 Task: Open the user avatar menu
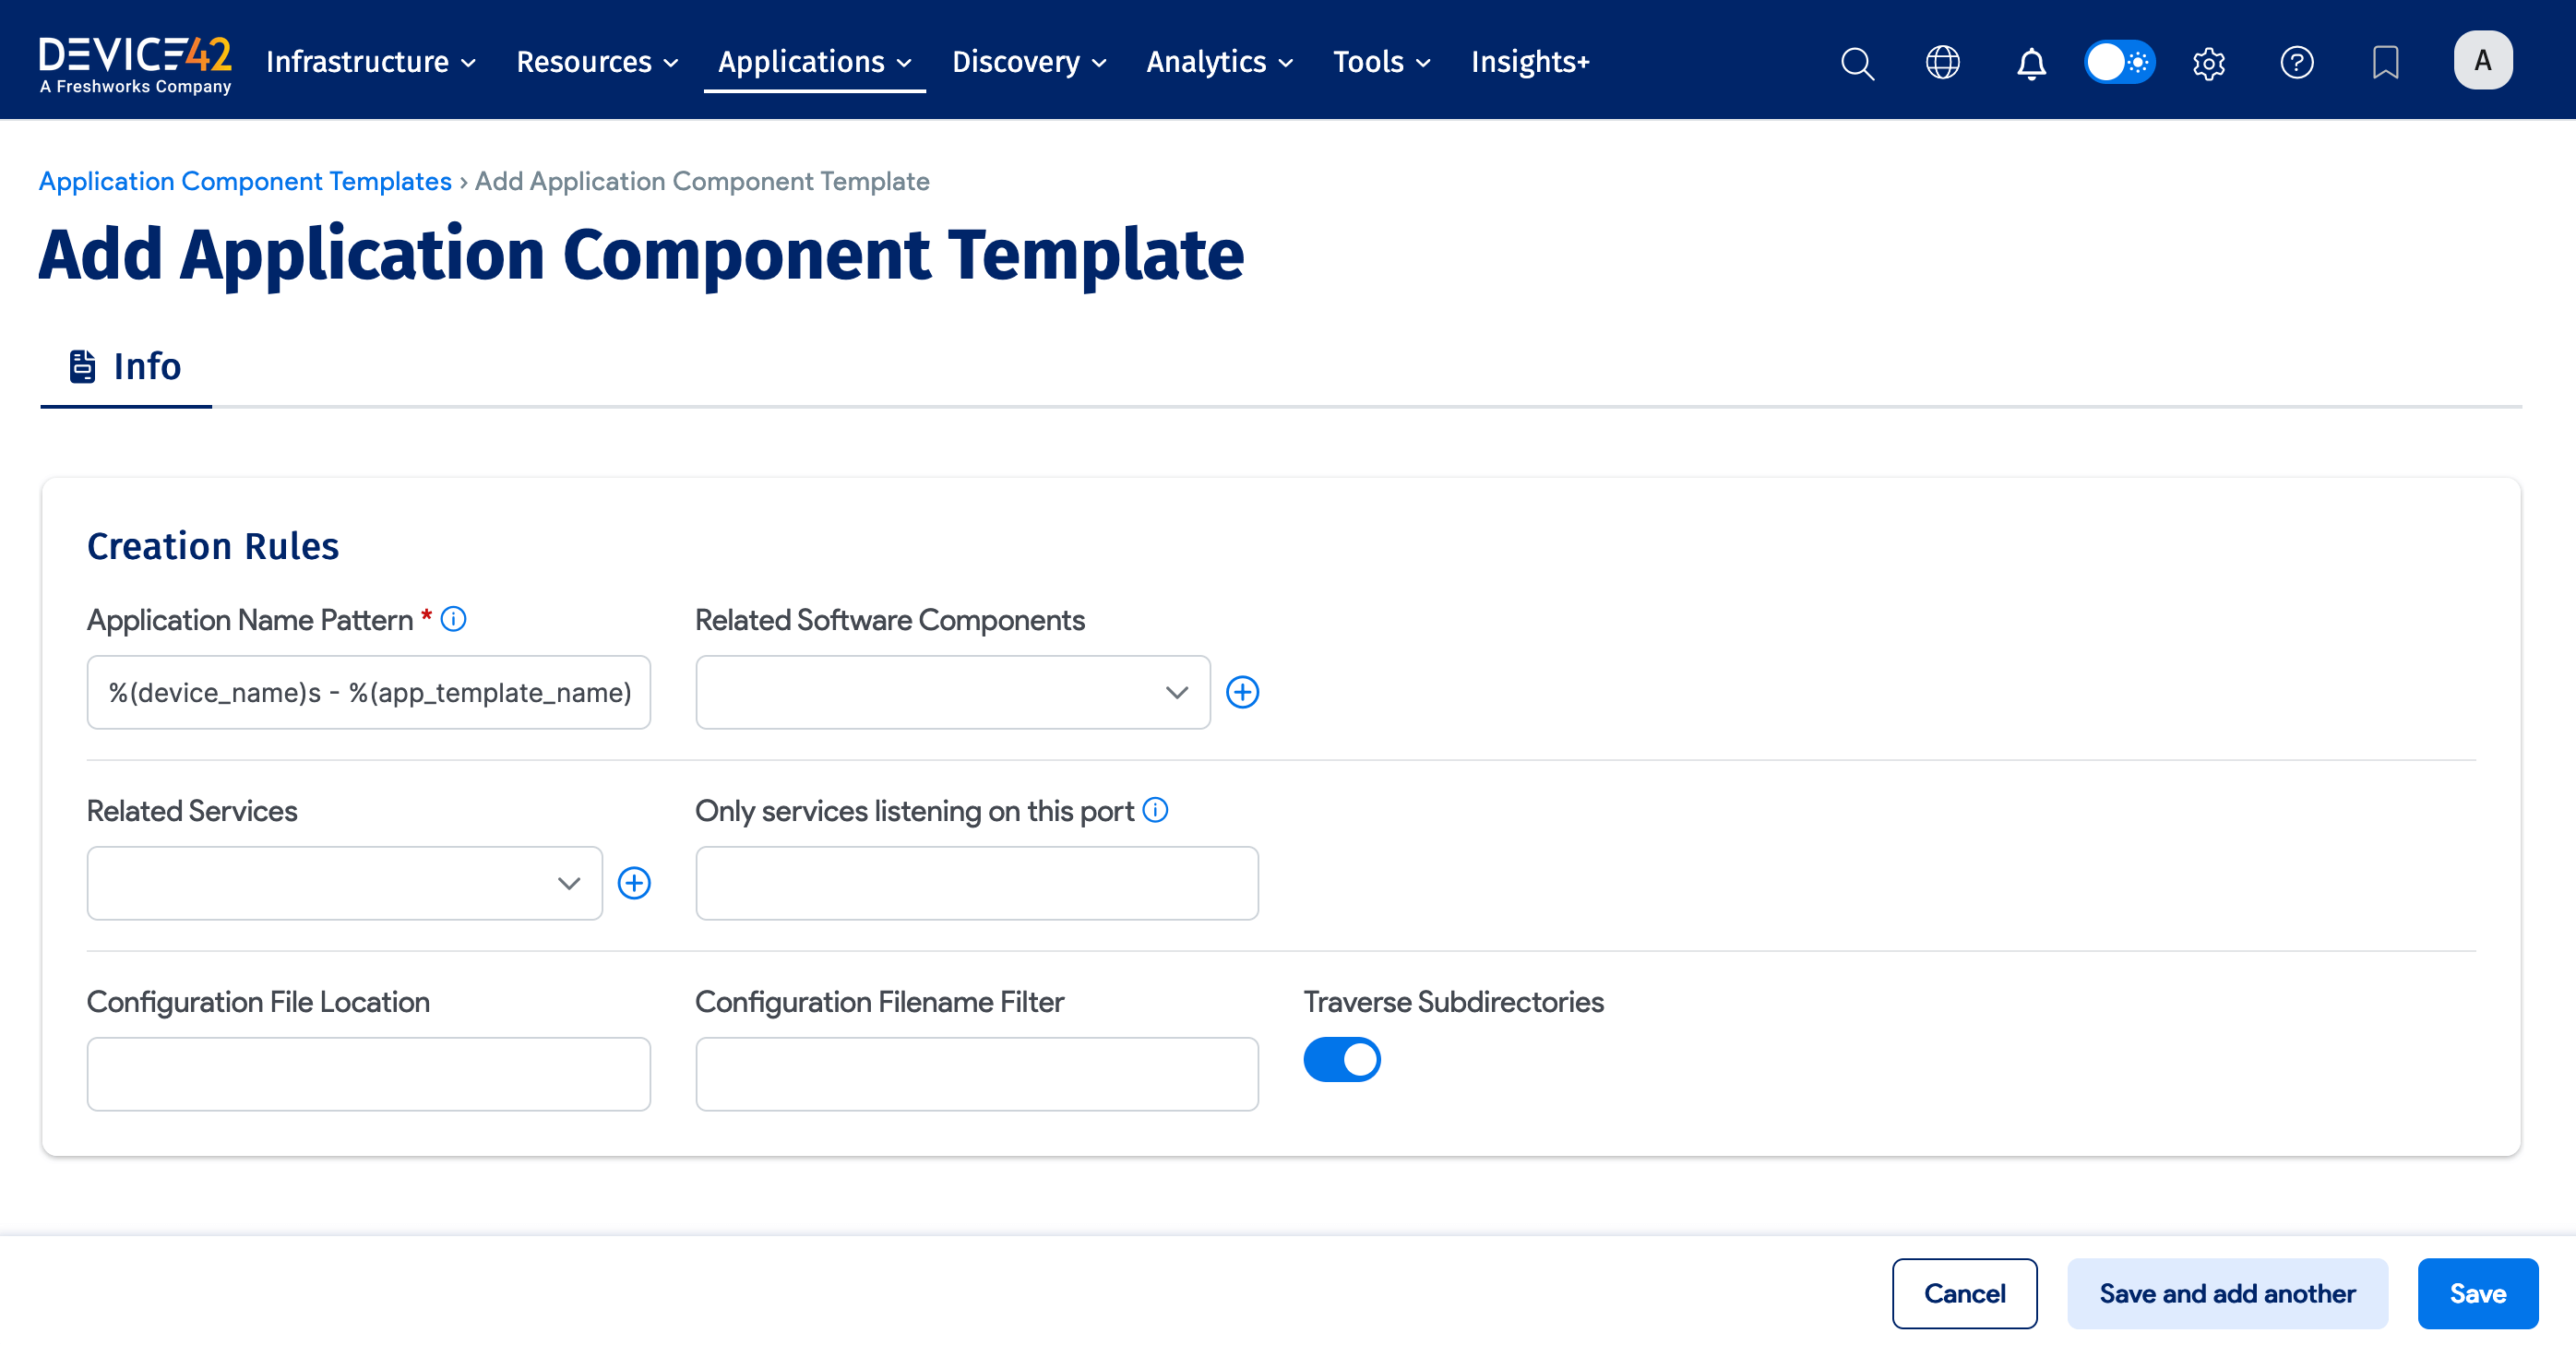click(2482, 61)
